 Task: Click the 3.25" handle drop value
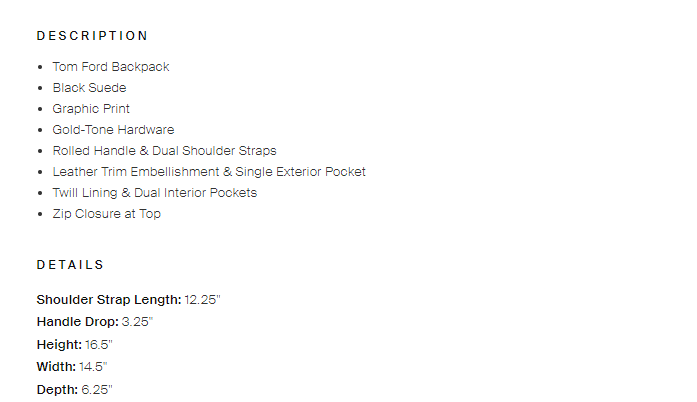pyautogui.click(x=138, y=322)
